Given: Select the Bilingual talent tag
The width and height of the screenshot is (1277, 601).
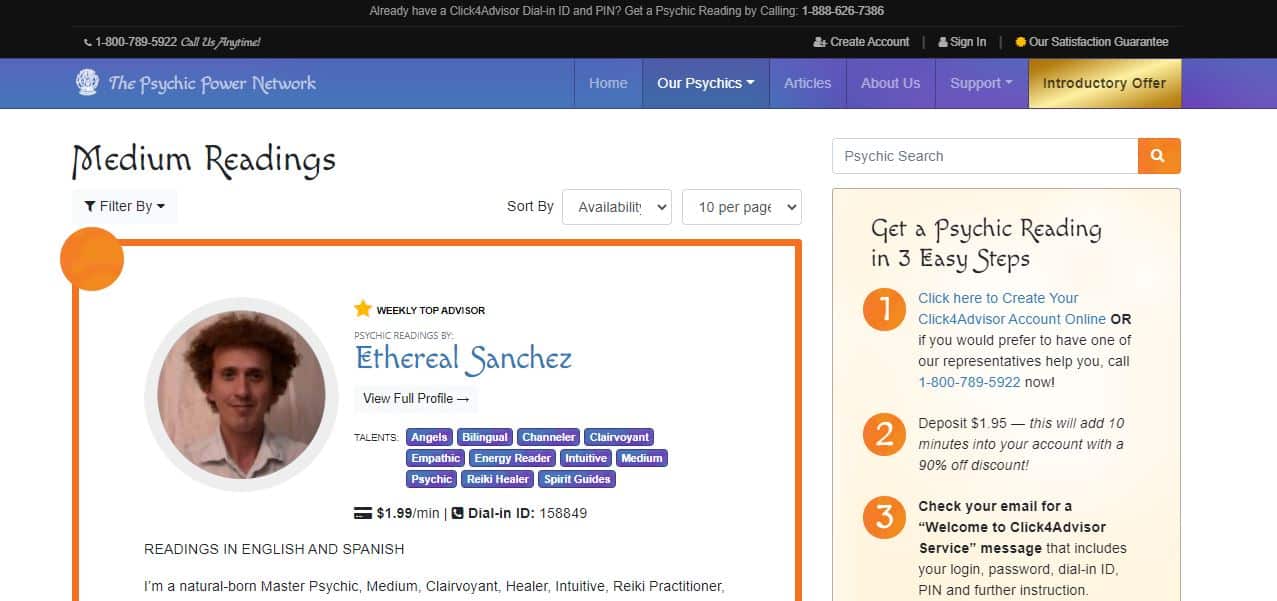Looking at the screenshot, I should coord(485,437).
